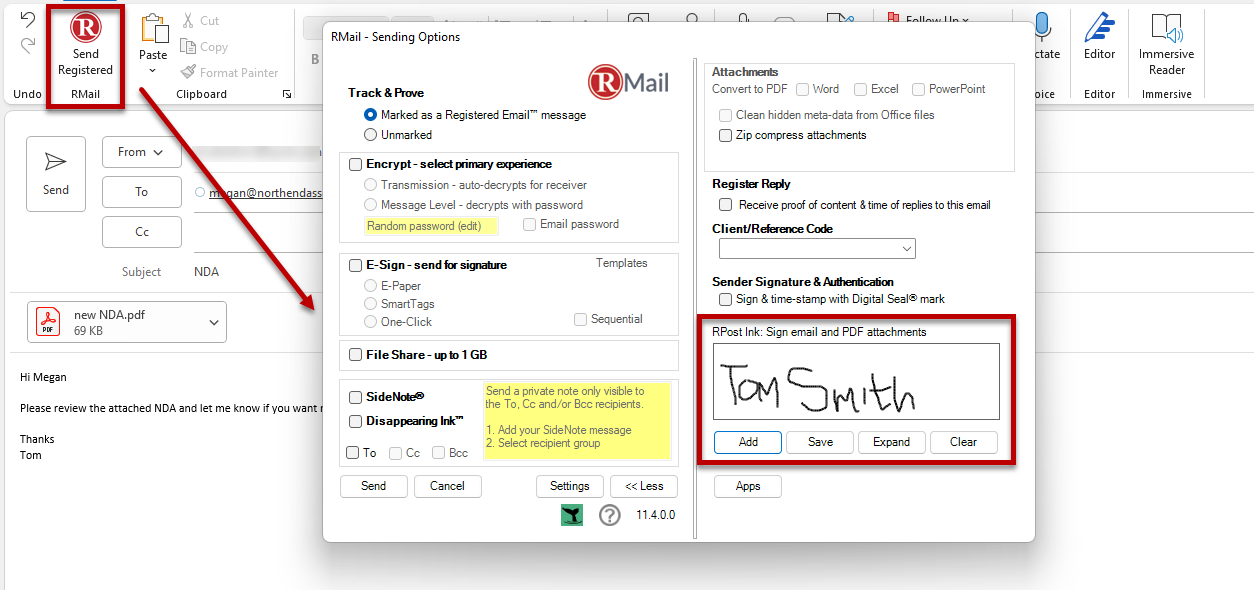Enable E-Sign send for signature checkbox
The height and width of the screenshot is (590, 1254).
pyautogui.click(x=355, y=265)
